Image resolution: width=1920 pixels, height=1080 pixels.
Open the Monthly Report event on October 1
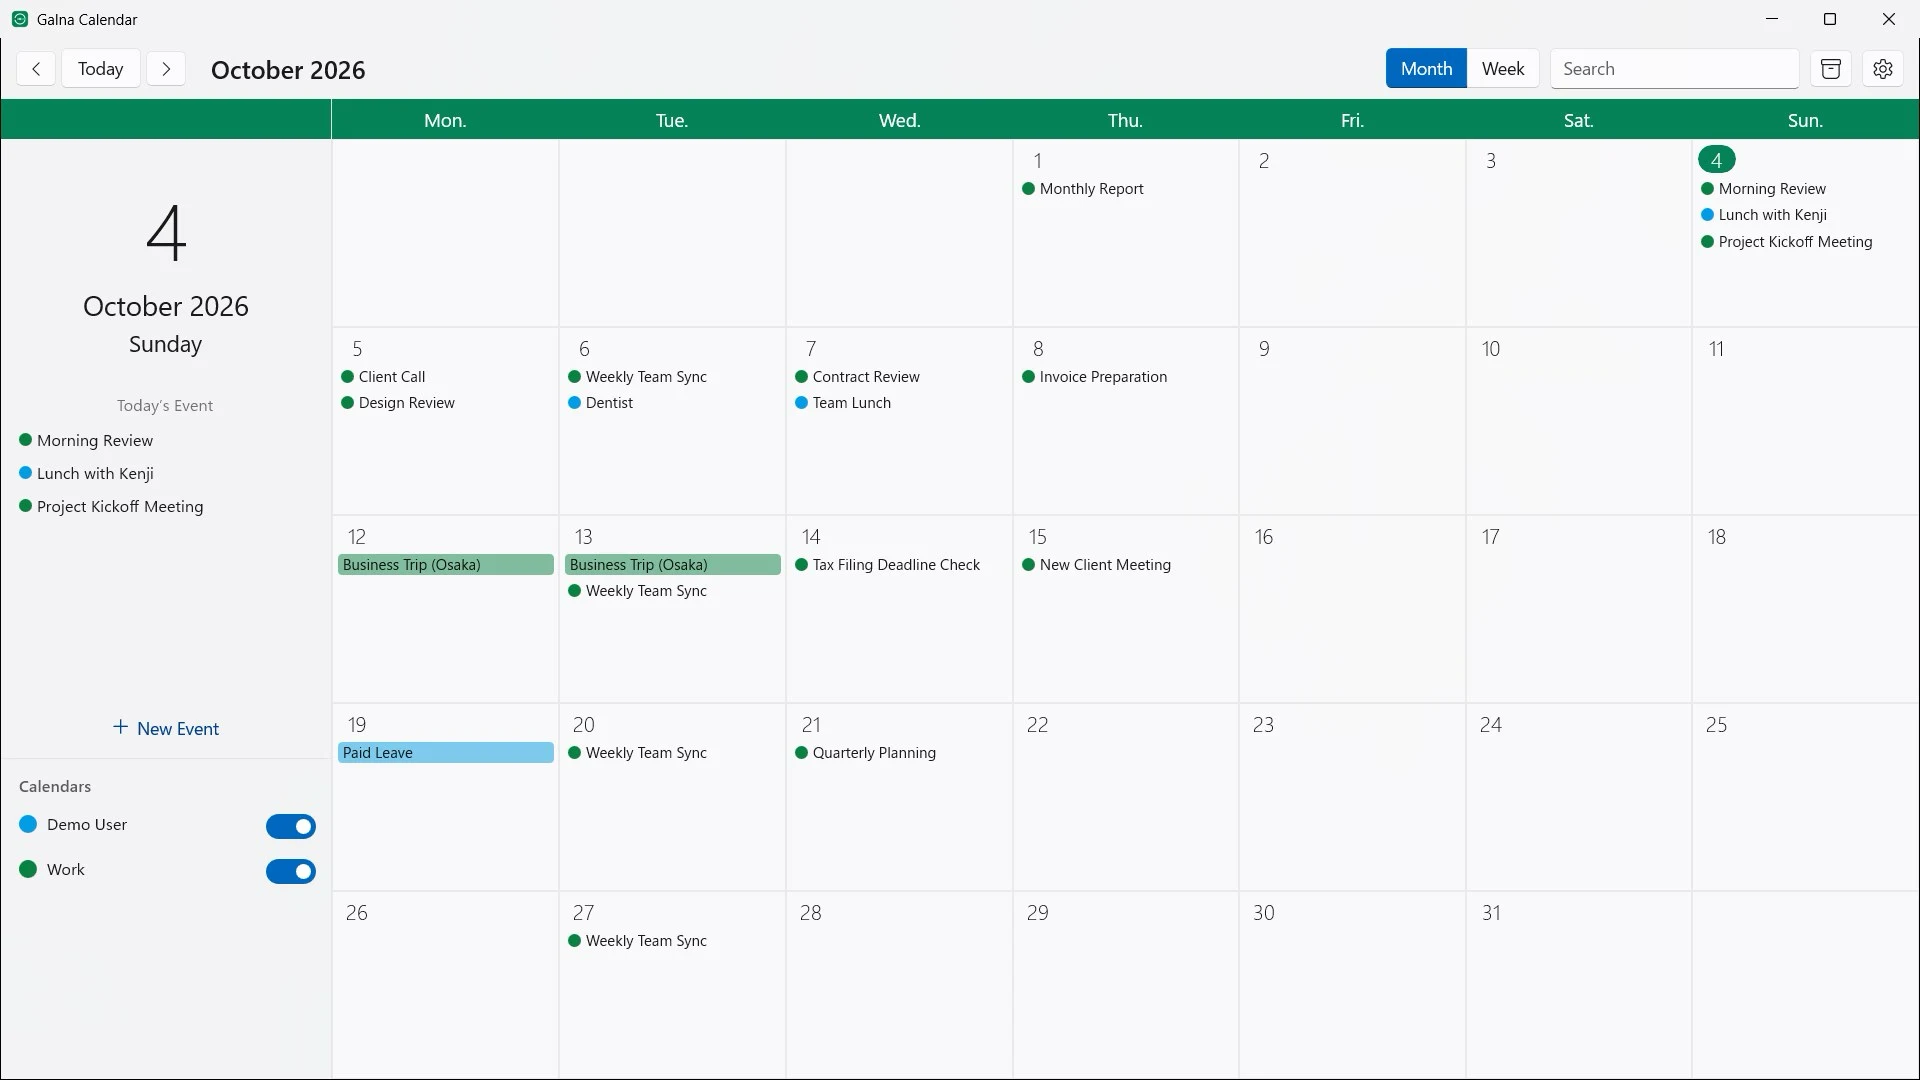1083,189
